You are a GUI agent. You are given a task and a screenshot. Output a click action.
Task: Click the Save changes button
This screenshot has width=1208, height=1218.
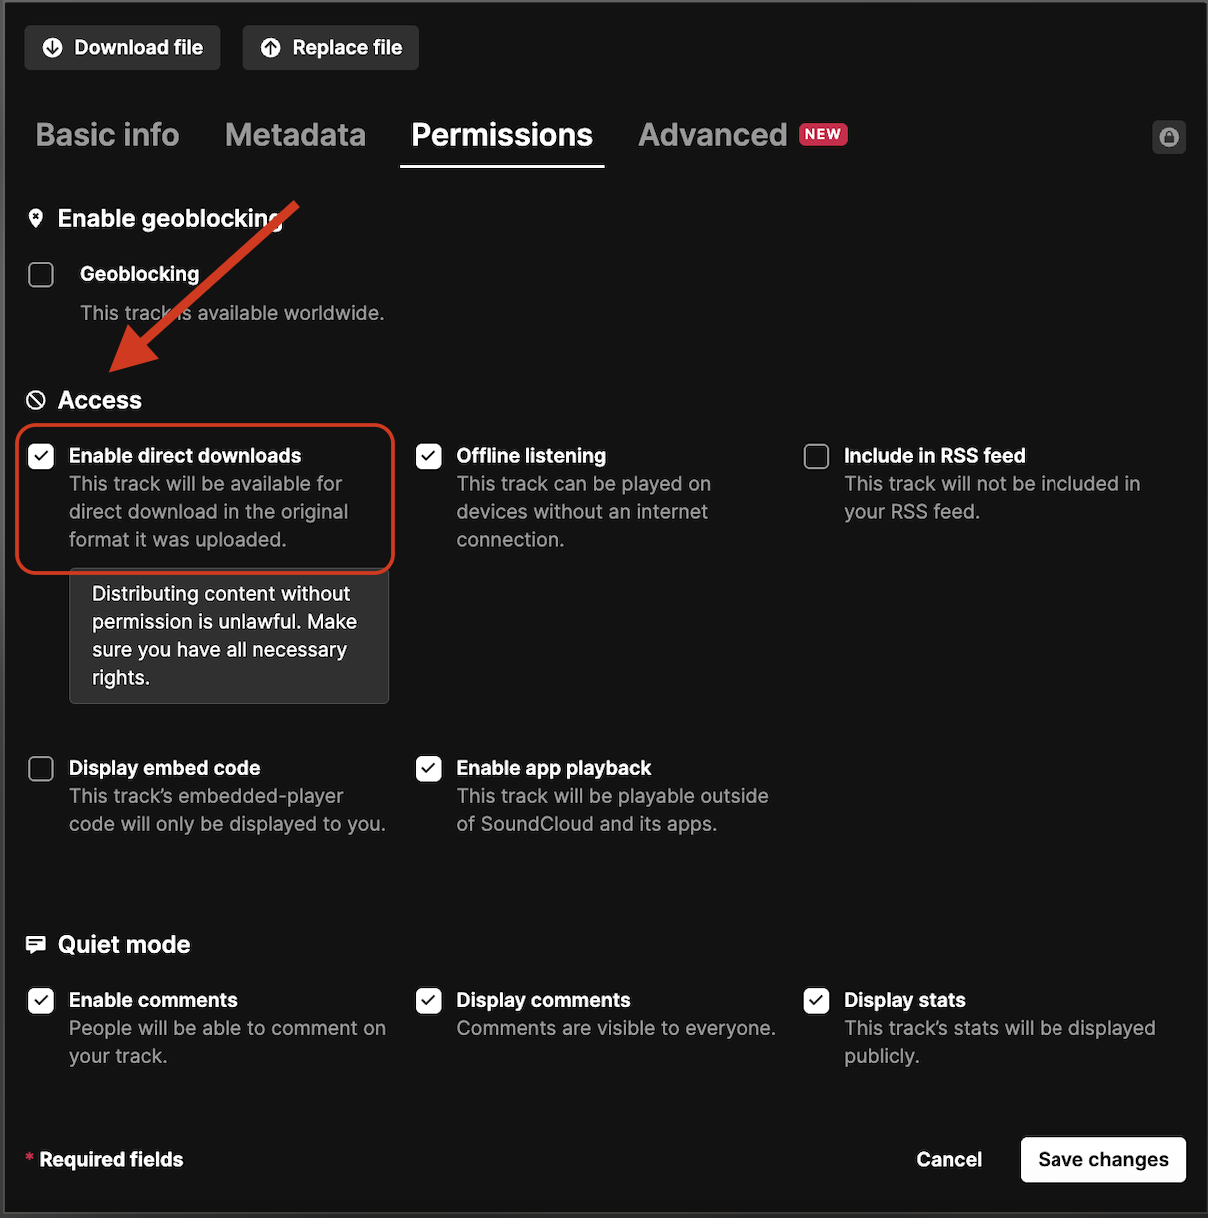(1103, 1159)
